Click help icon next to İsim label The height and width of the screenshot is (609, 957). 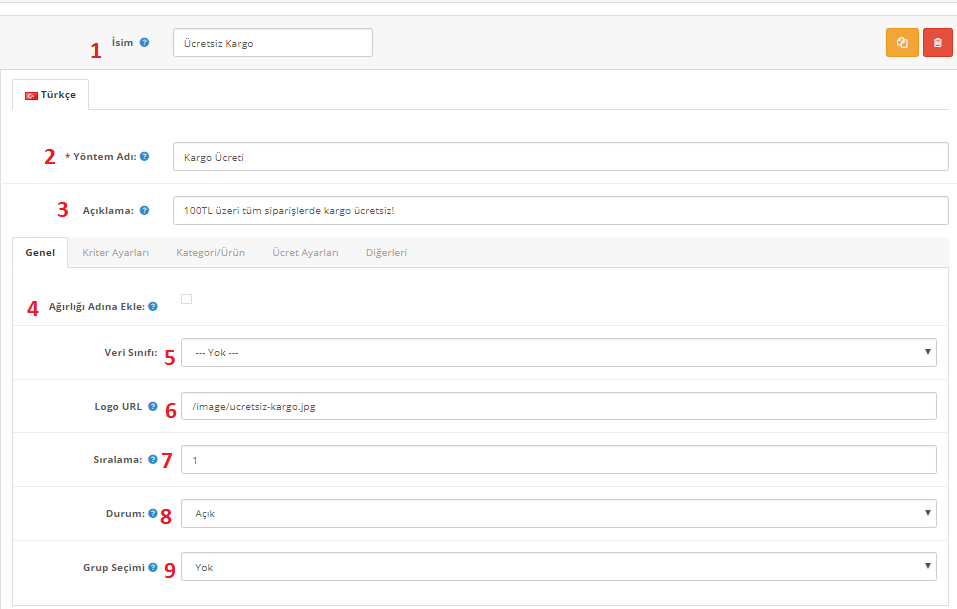[145, 43]
